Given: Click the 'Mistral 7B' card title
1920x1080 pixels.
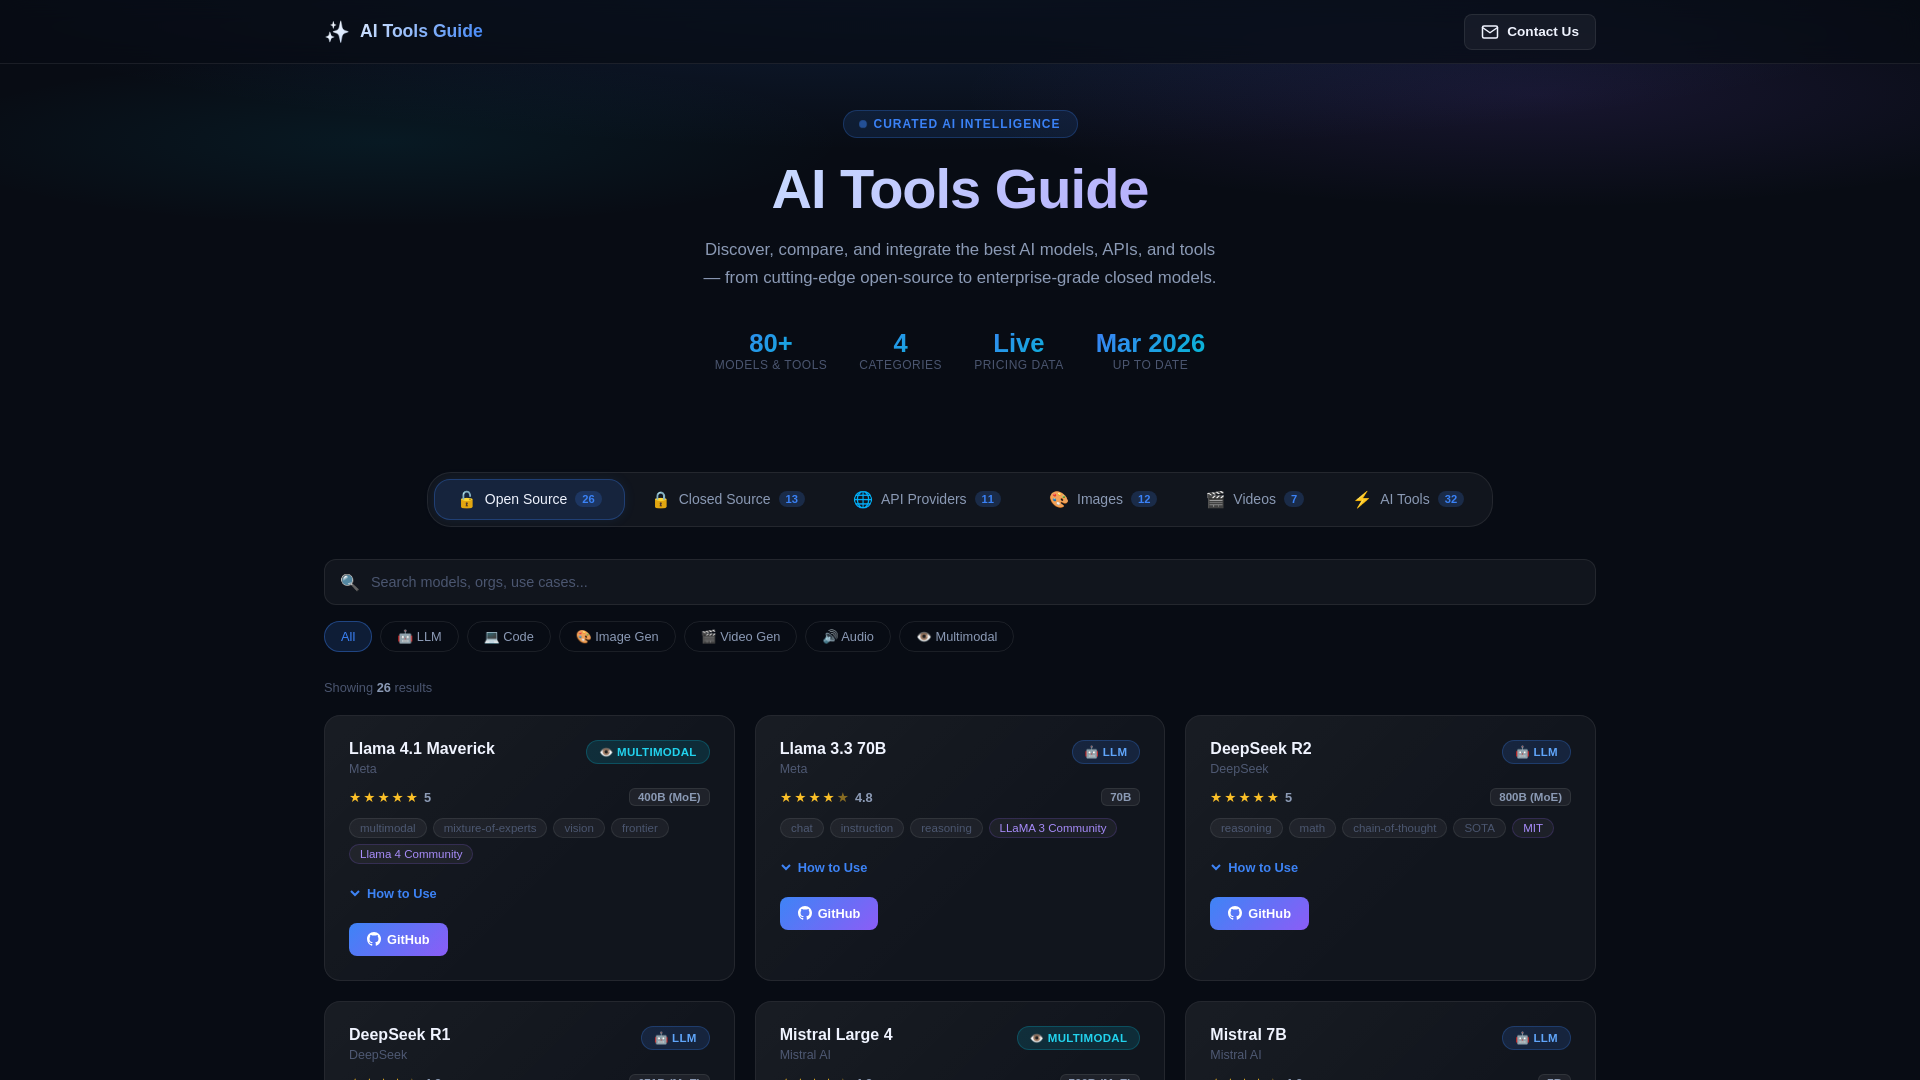Looking at the screenshot, I should tap(1248, 1035).
